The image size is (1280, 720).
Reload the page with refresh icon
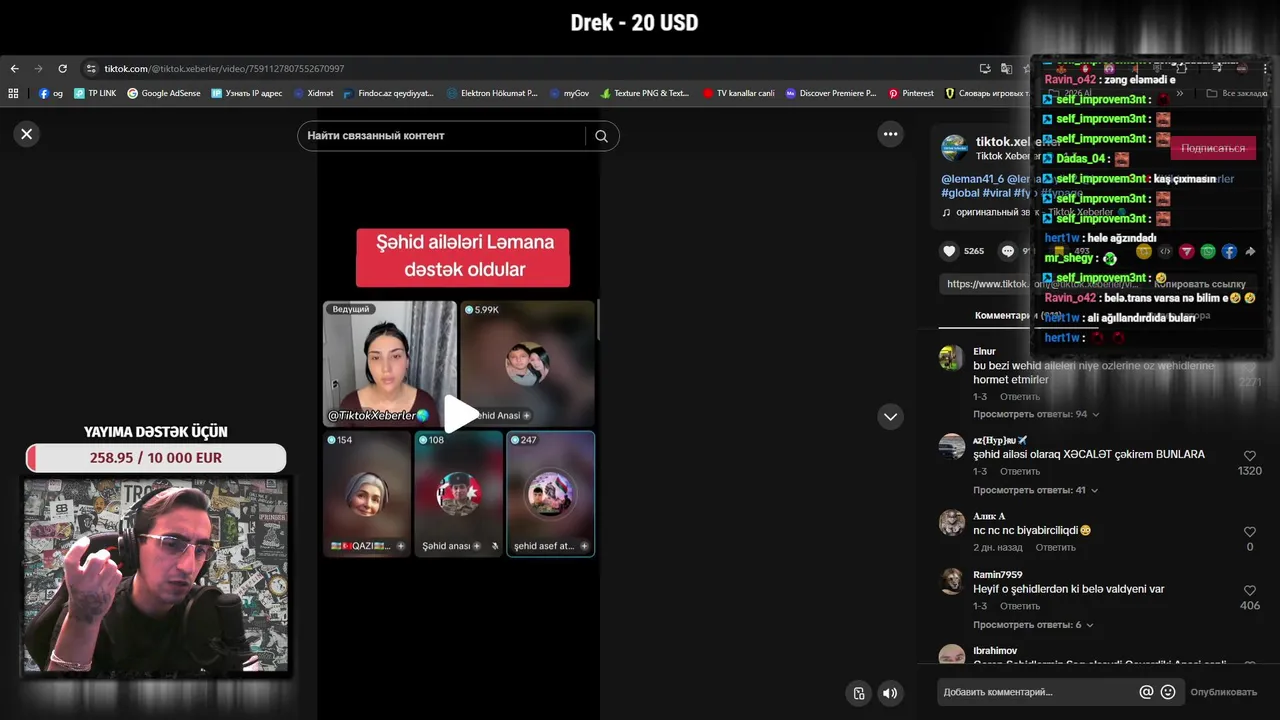click(62, 69)
